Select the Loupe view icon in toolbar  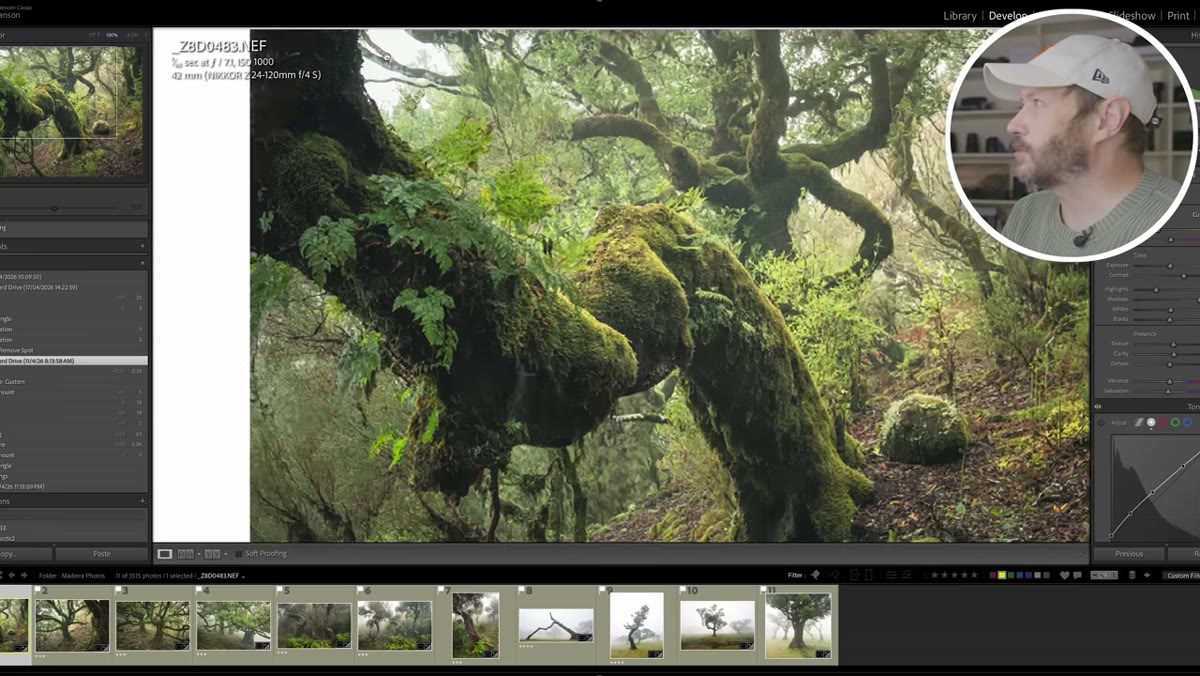165,553
